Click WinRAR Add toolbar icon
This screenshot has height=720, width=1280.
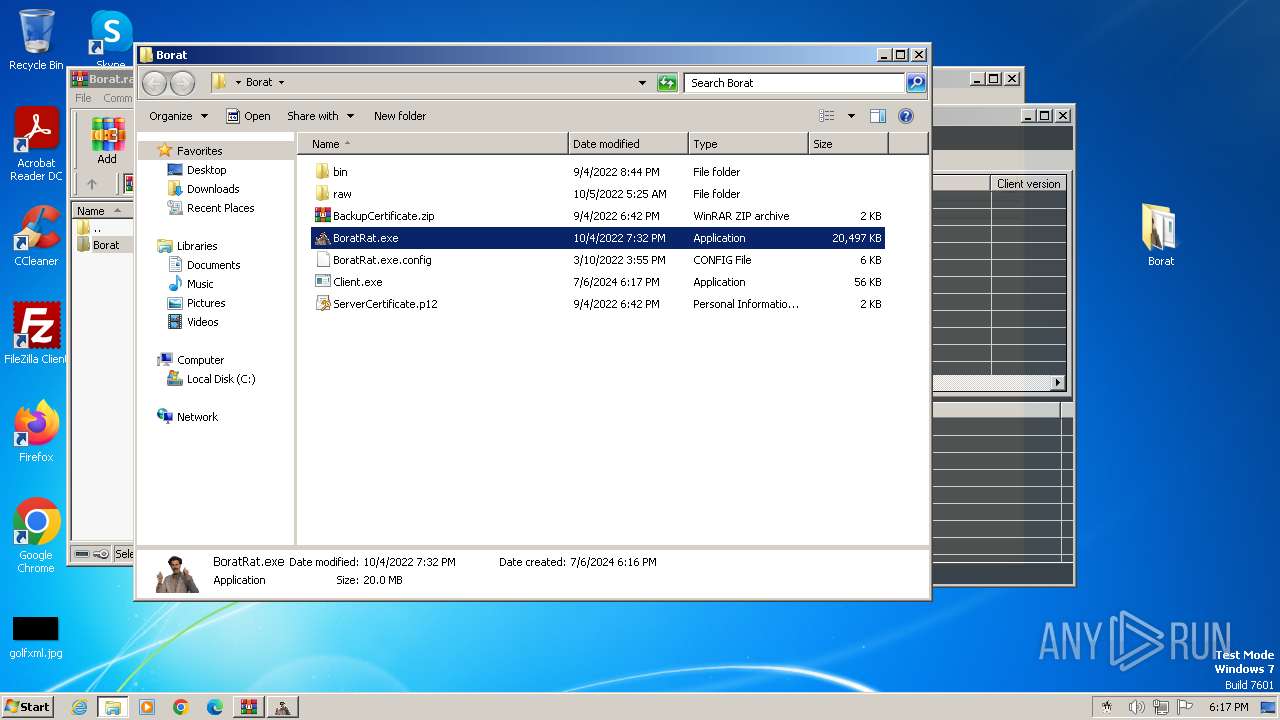click(x=107, y=141)
